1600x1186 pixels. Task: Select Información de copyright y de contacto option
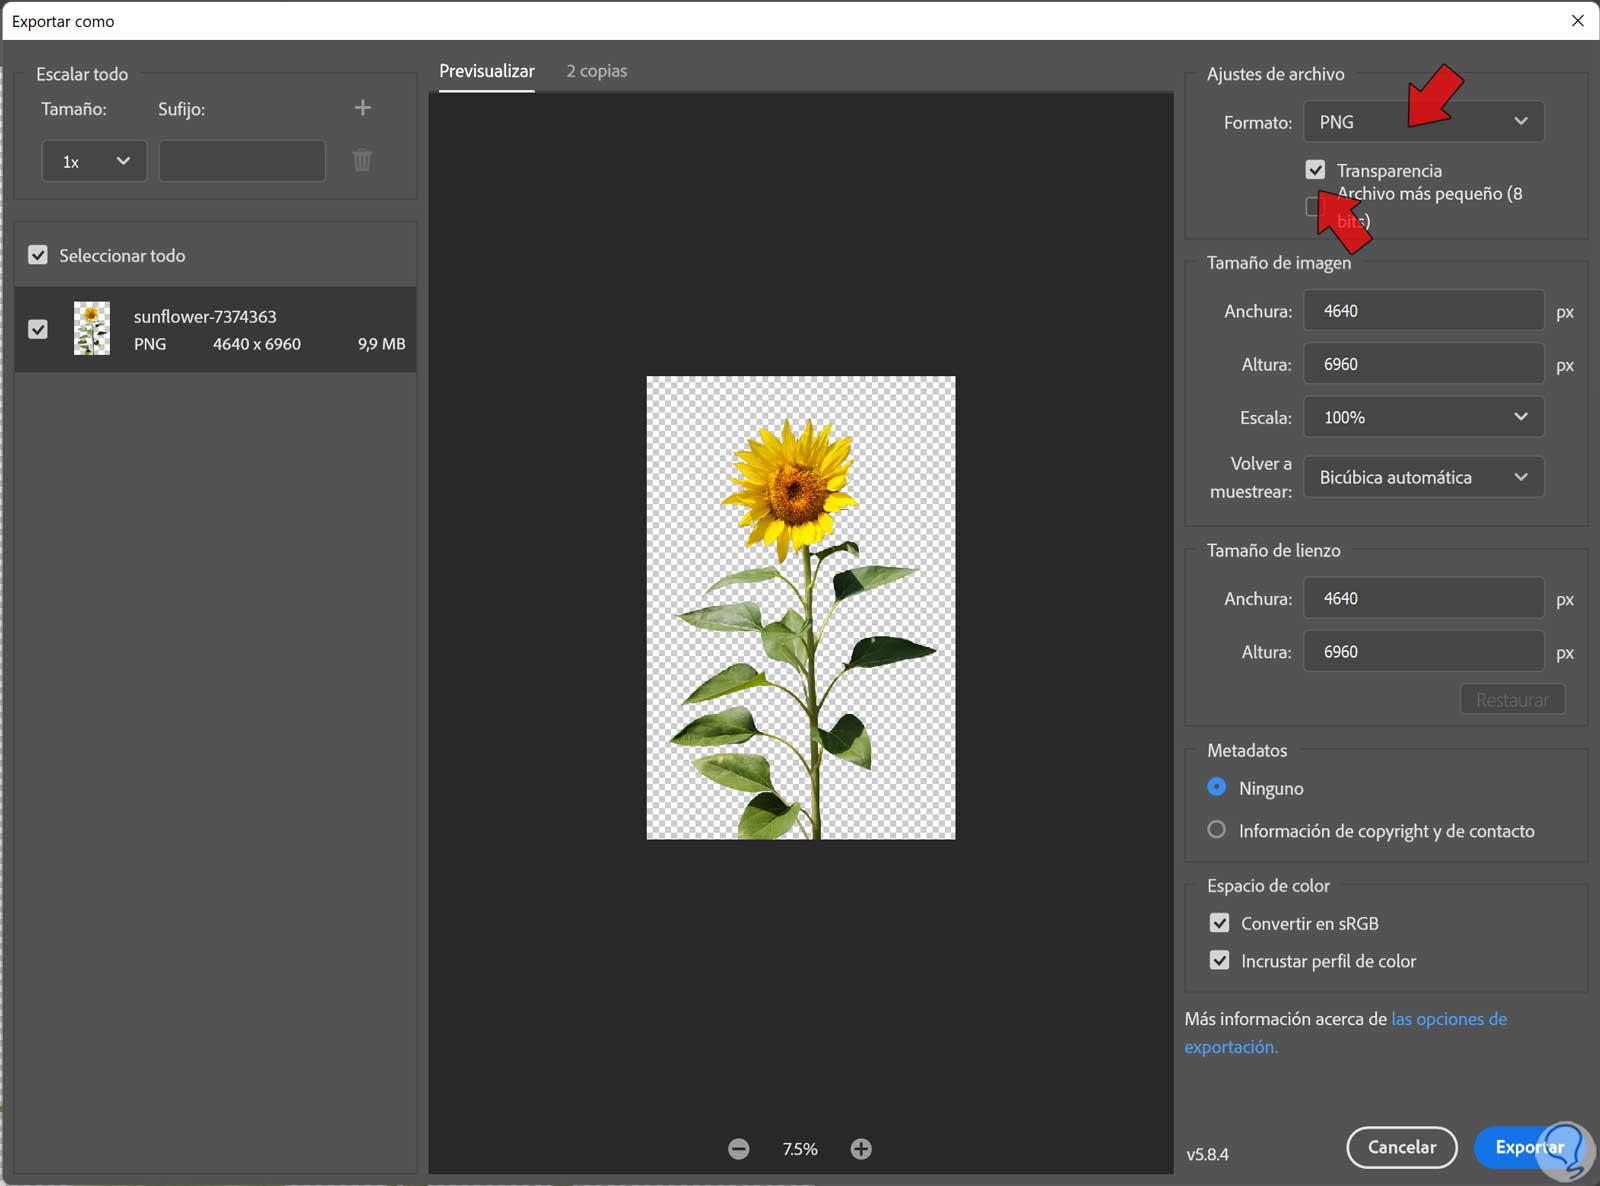coord(1216,830)
